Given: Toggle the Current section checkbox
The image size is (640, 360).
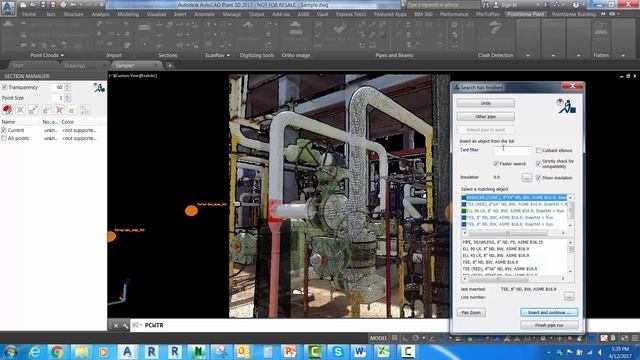Looking at the screenshot, I should (4, 130).
